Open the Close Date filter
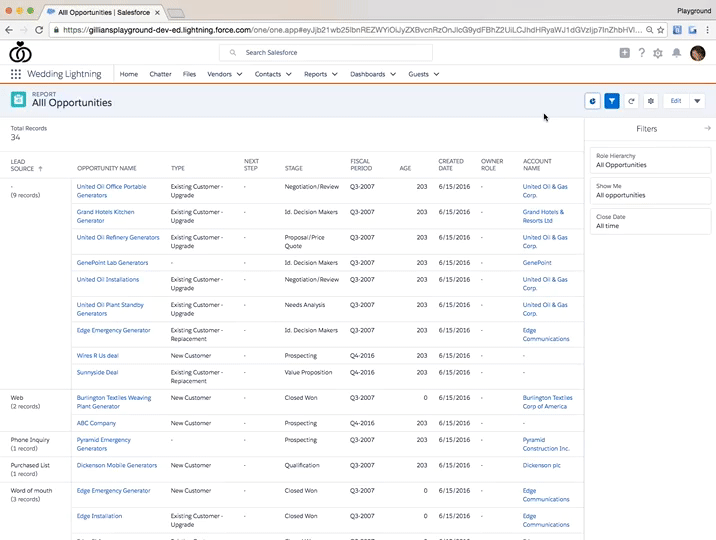716x540 pixels. click(650, 221)
